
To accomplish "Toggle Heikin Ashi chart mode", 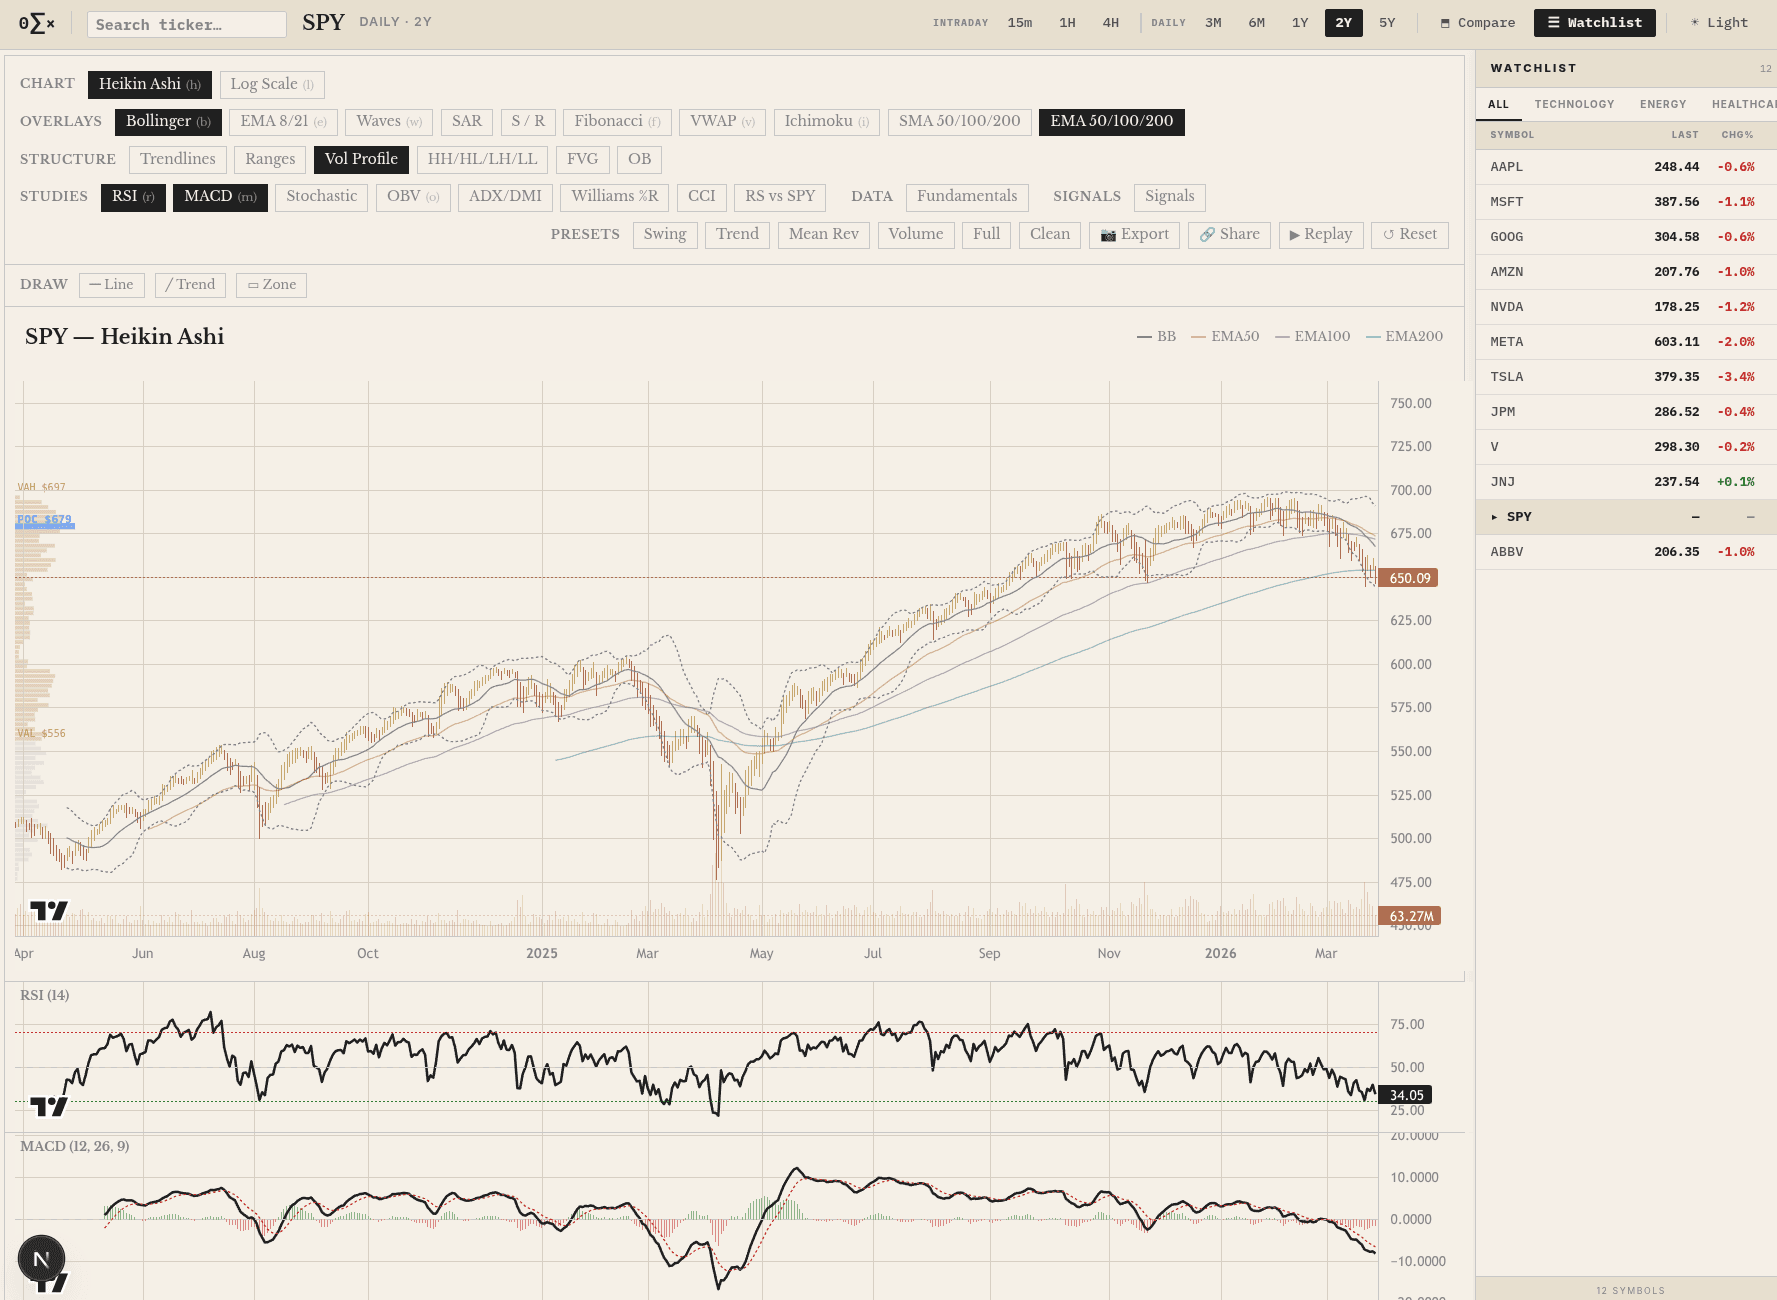I will 150,84.
